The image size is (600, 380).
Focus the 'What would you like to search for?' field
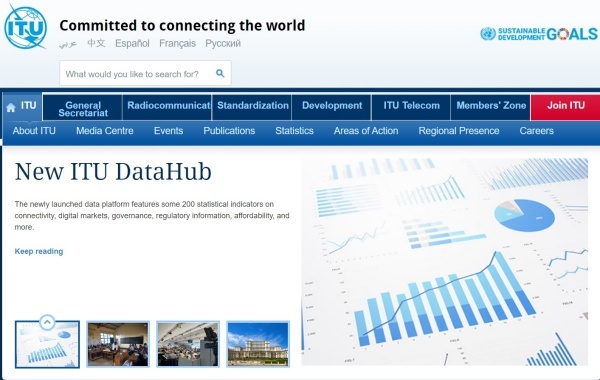(x=137, y=73)
